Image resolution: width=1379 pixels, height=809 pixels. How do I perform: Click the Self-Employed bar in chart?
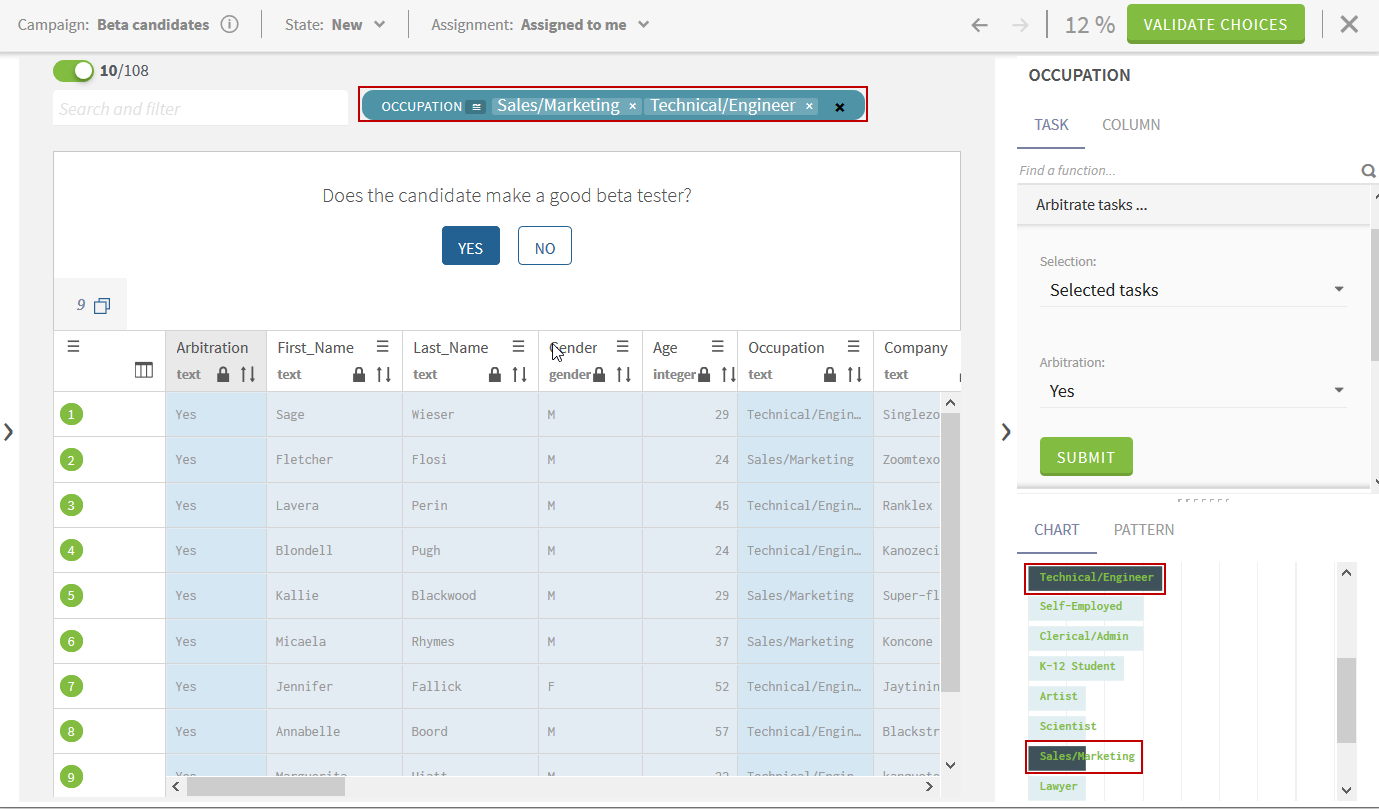coord(1080,607)
